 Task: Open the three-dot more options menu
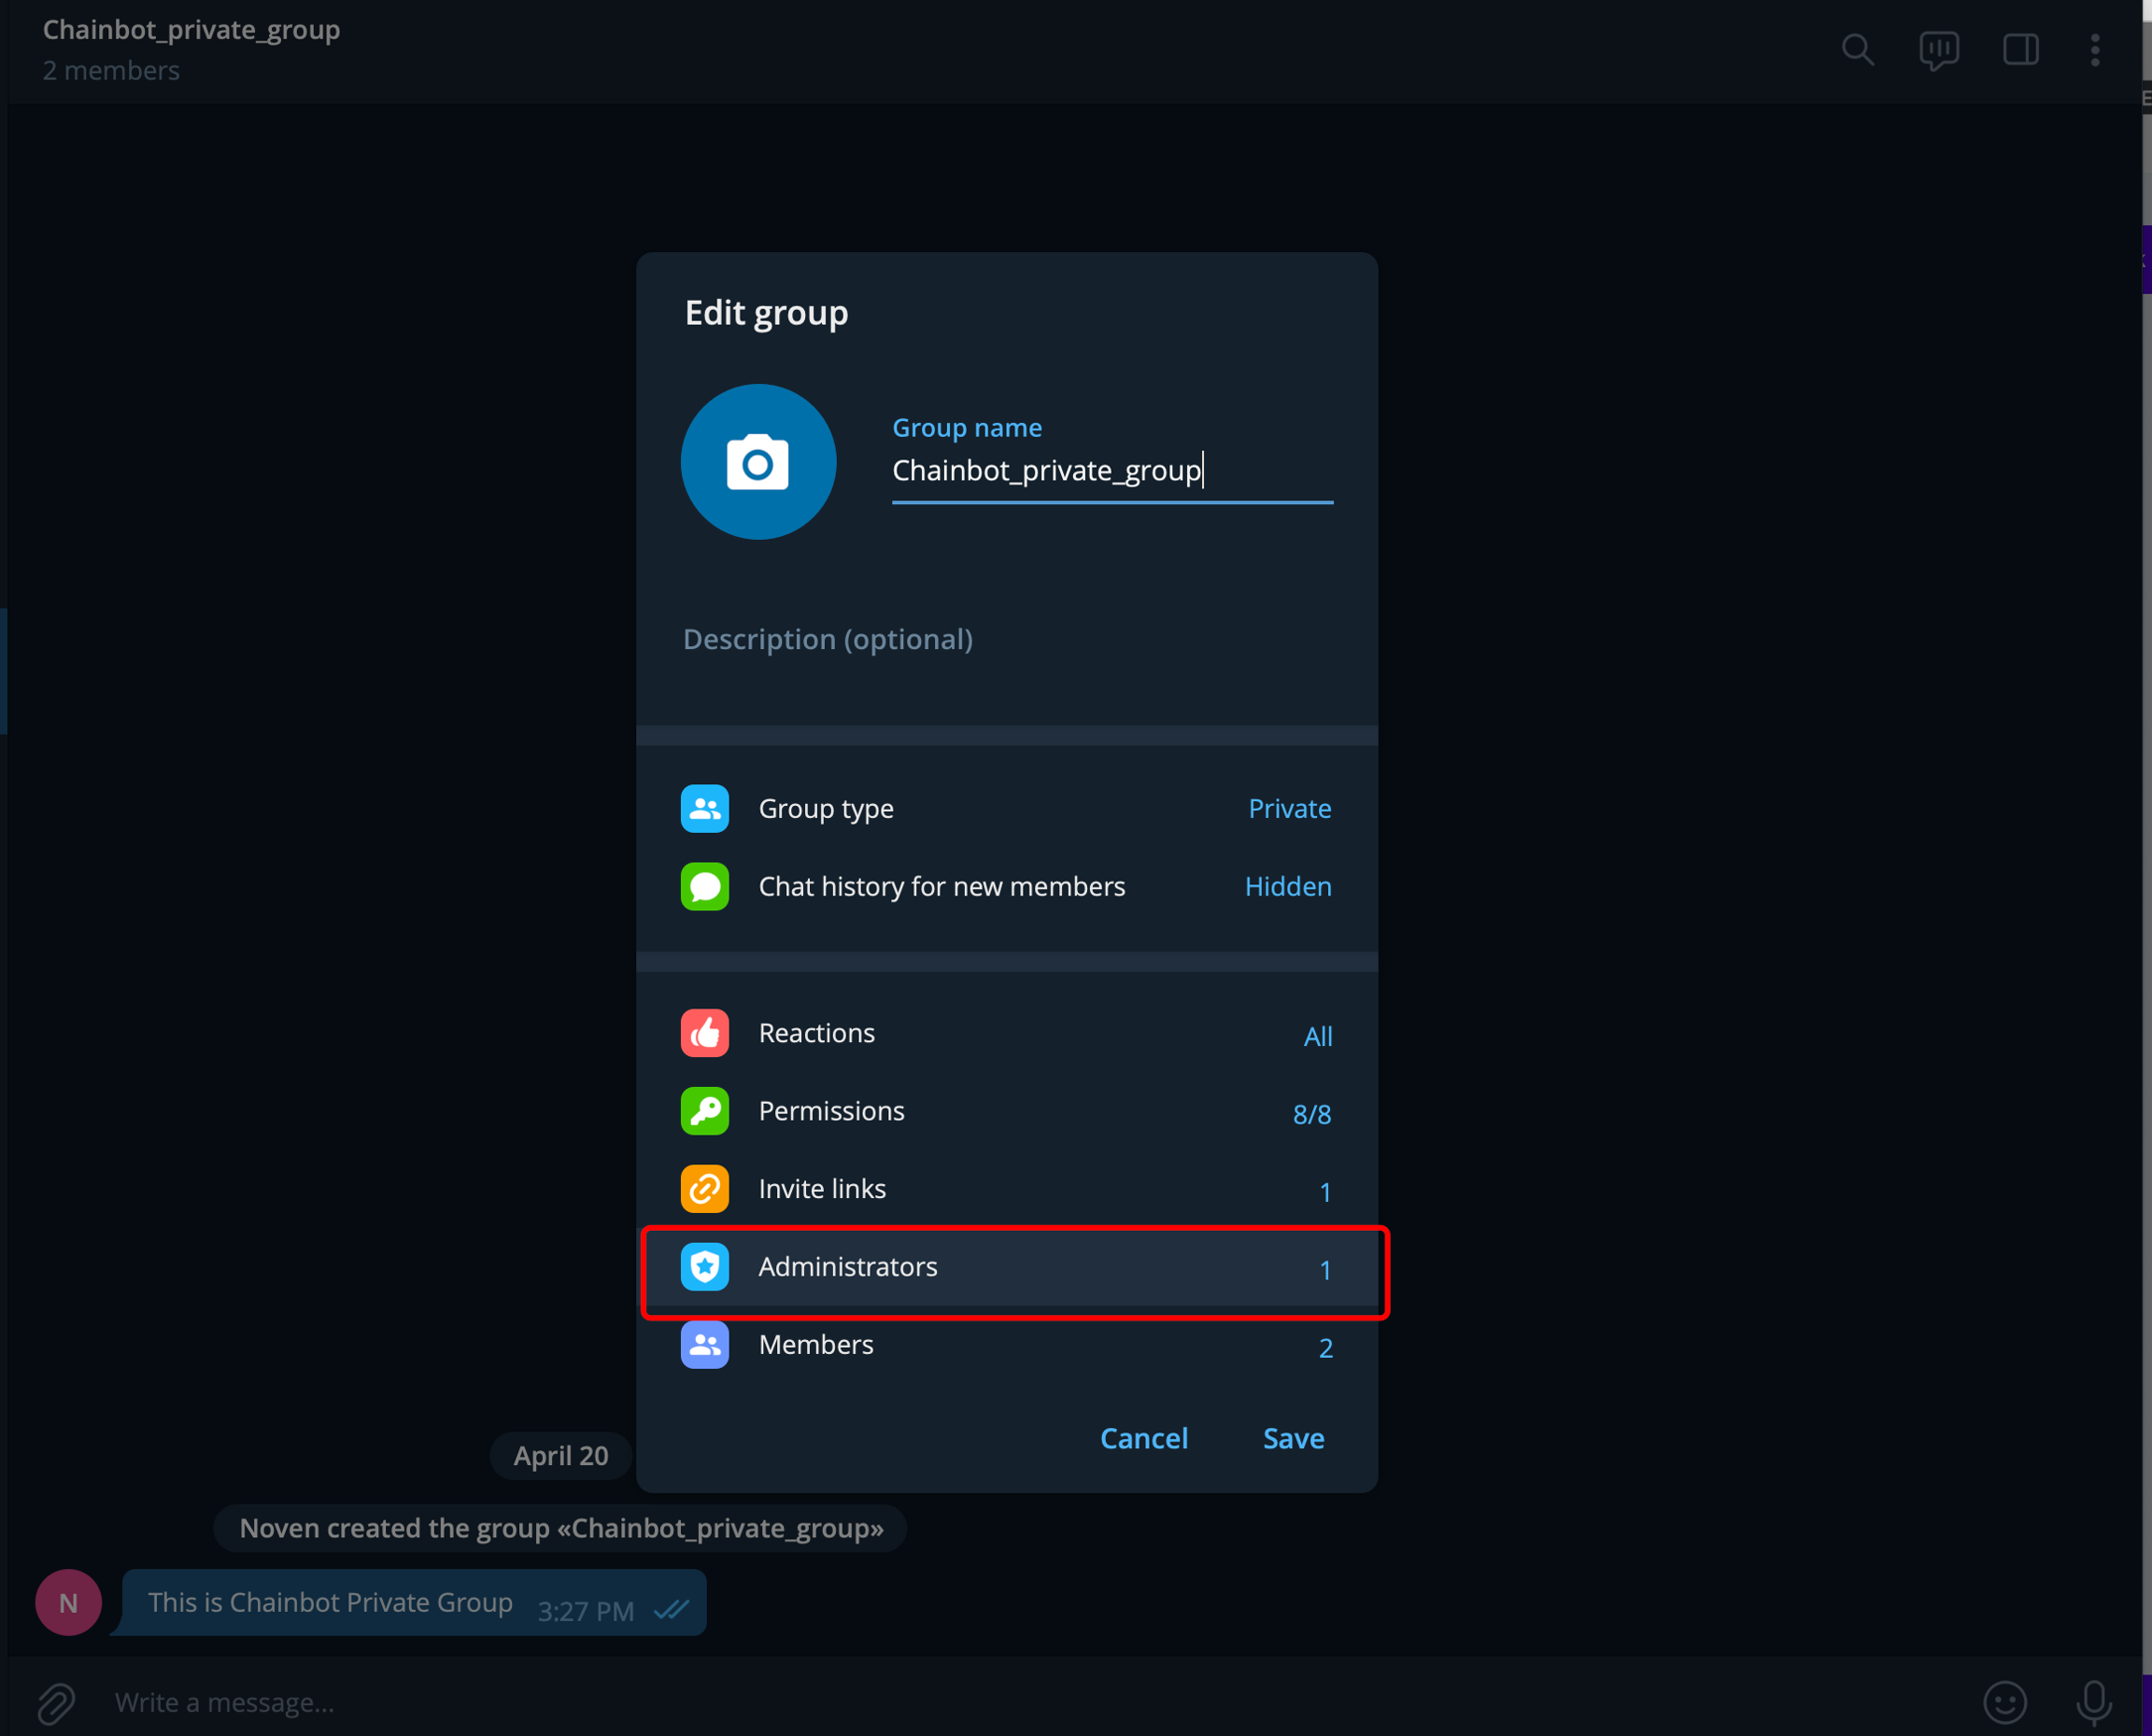pos(2094,49)
